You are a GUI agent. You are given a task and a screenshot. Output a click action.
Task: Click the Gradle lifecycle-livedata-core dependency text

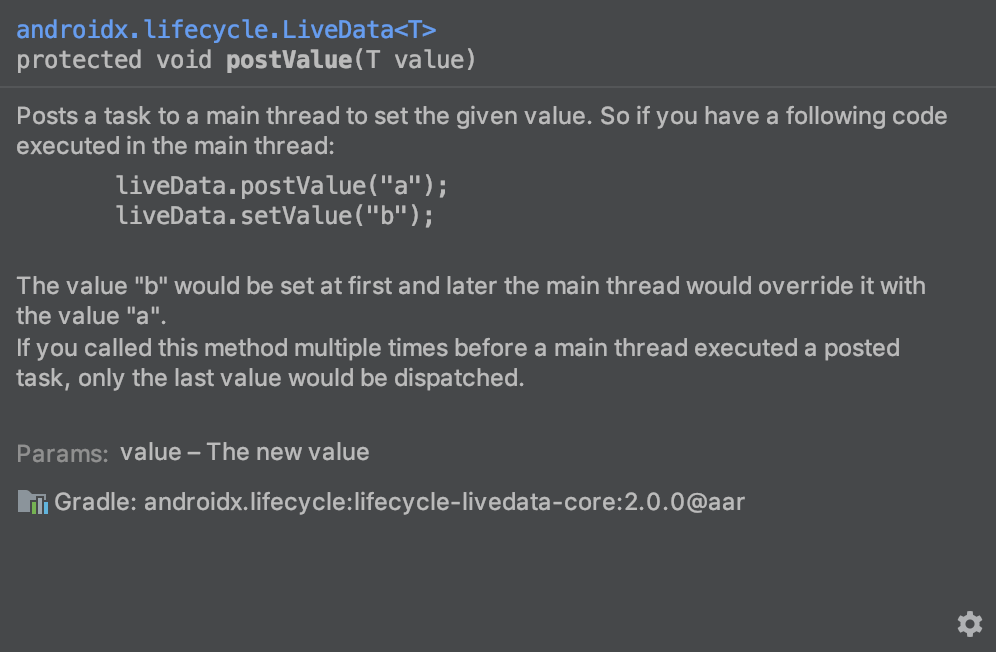pos(400,502)
